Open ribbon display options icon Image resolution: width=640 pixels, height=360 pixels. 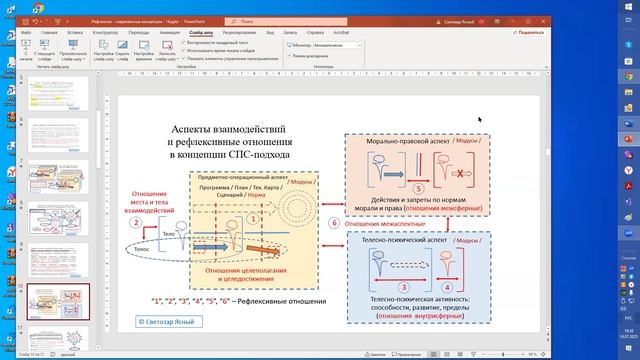click(x=497, y=22)
